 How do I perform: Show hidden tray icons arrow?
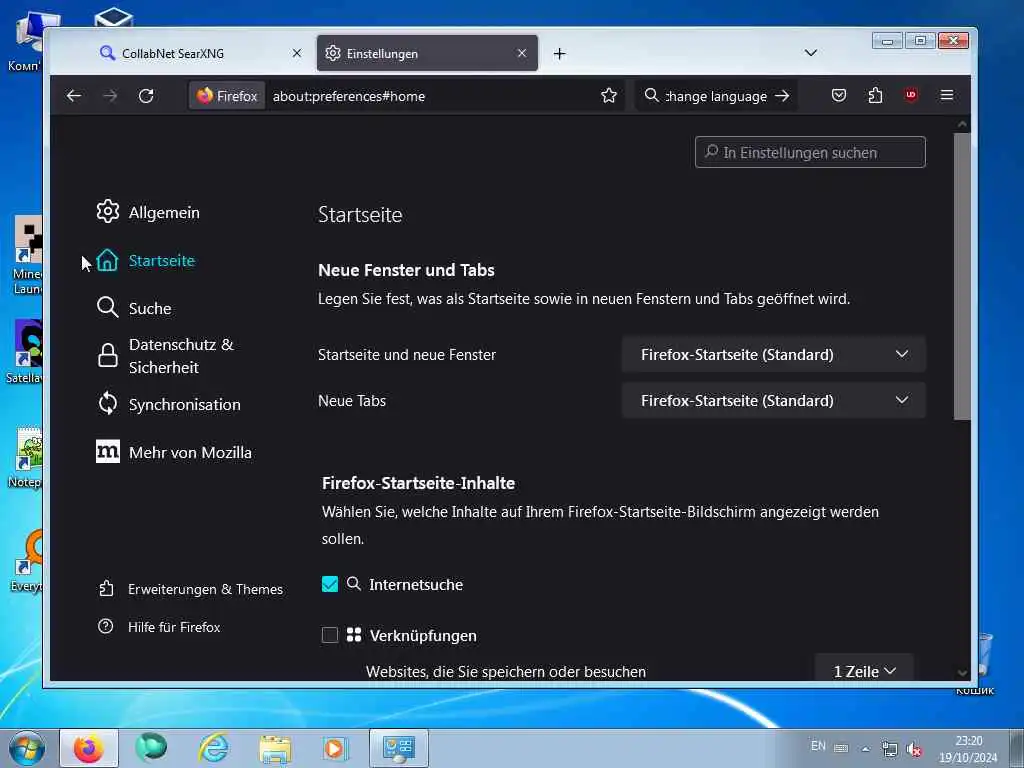tap(865, 749)
